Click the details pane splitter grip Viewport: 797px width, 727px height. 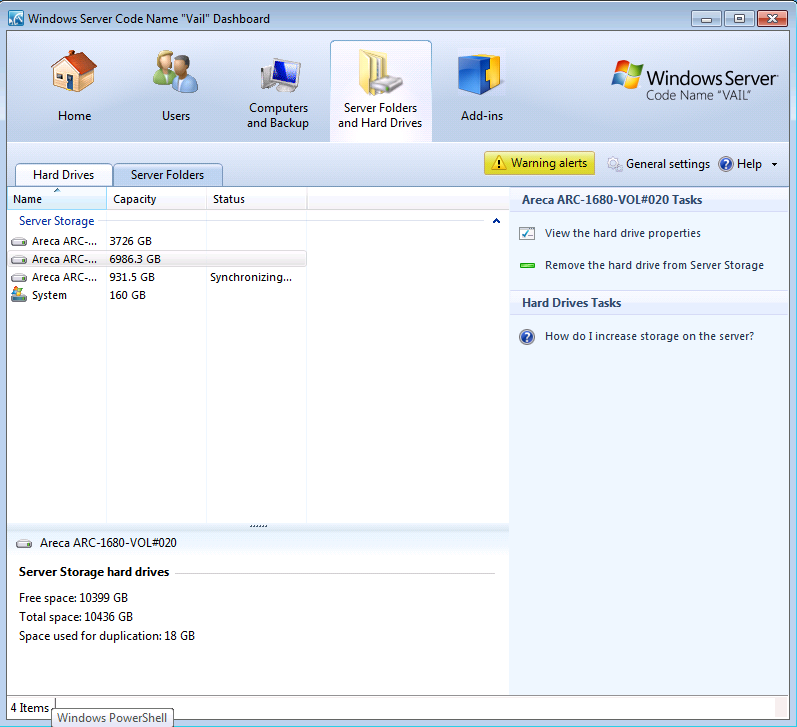tap(258, 526)
